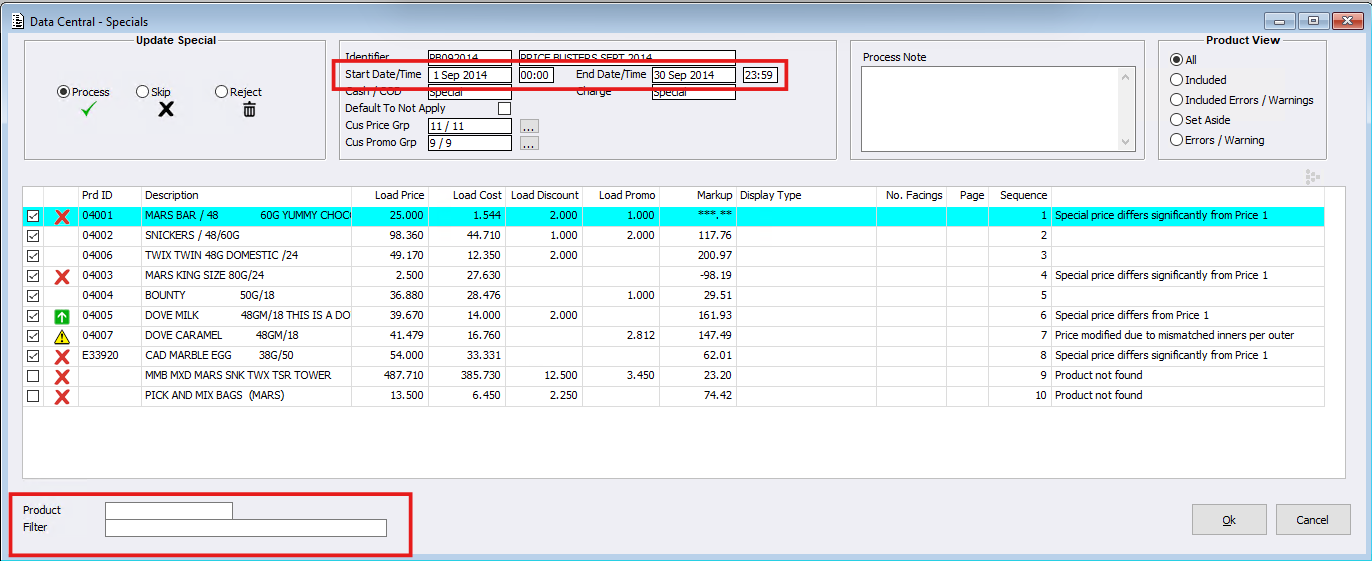Sort by the Load Price column header
Screen dimensions: 1372x561
point(390,196)
